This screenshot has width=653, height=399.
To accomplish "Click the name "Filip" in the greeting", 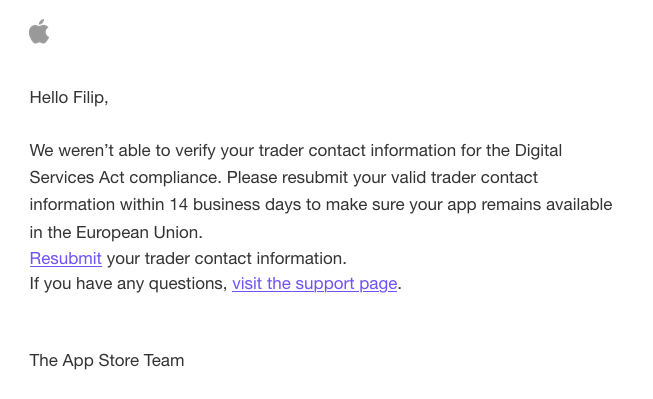I will (x=87, y=98).
